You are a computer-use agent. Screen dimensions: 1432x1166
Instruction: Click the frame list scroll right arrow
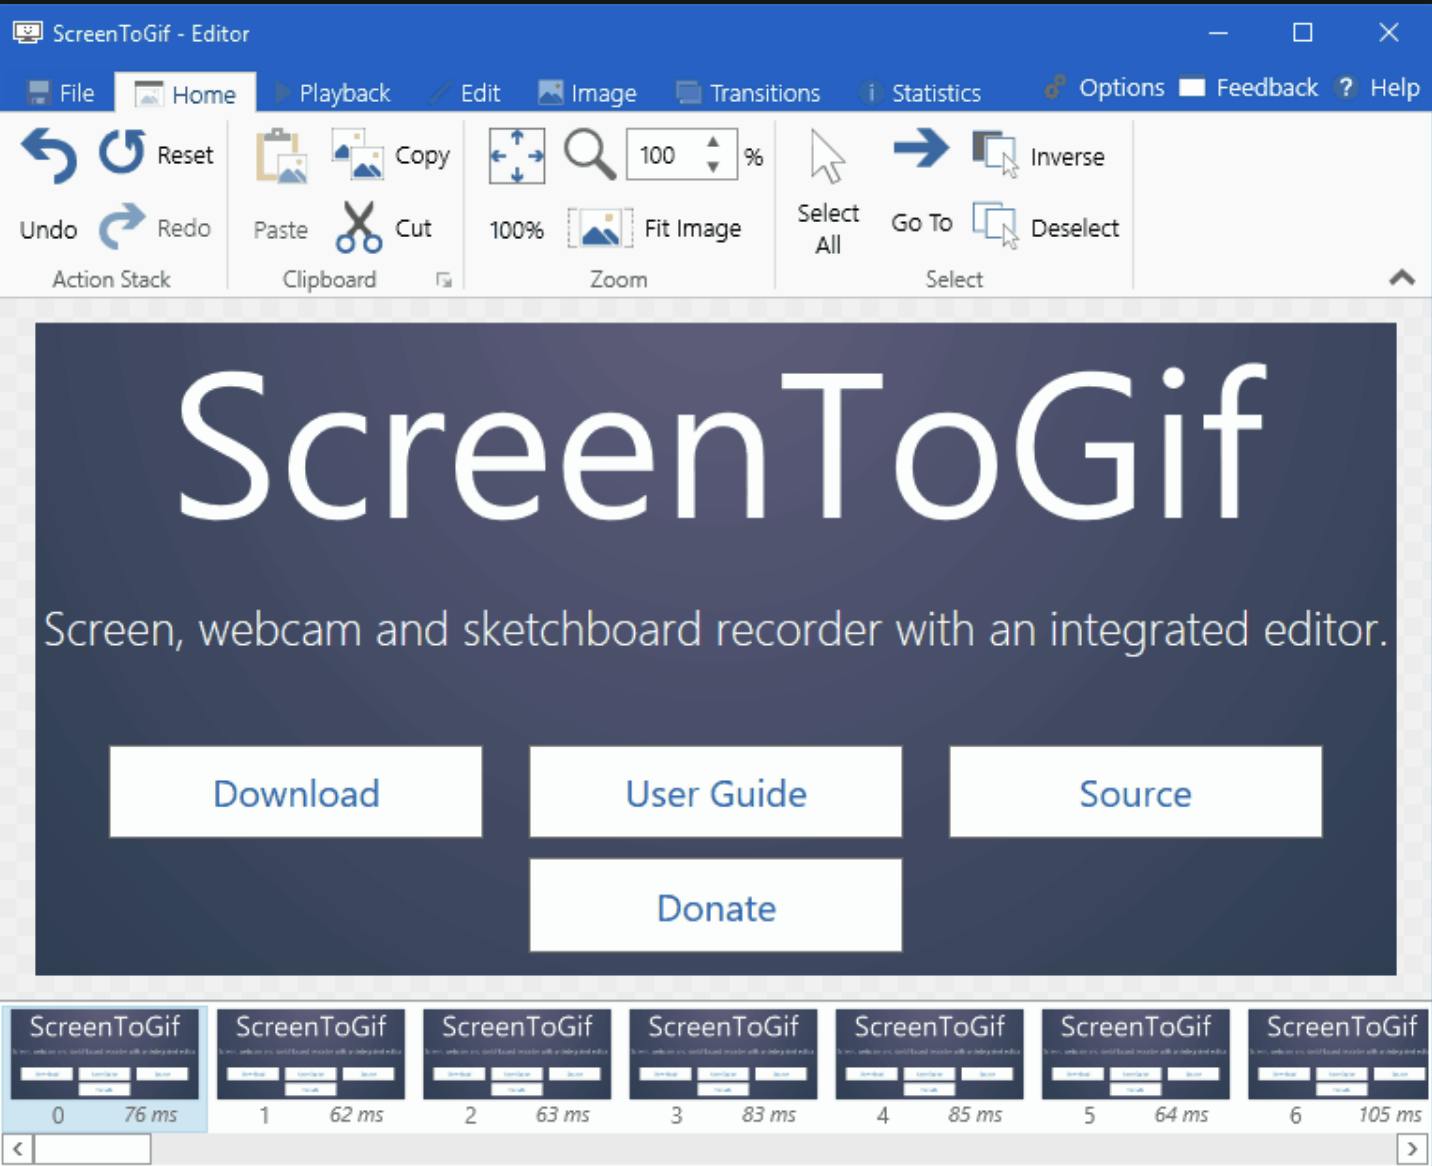pyautogui.click(x=1412, y=1149)
